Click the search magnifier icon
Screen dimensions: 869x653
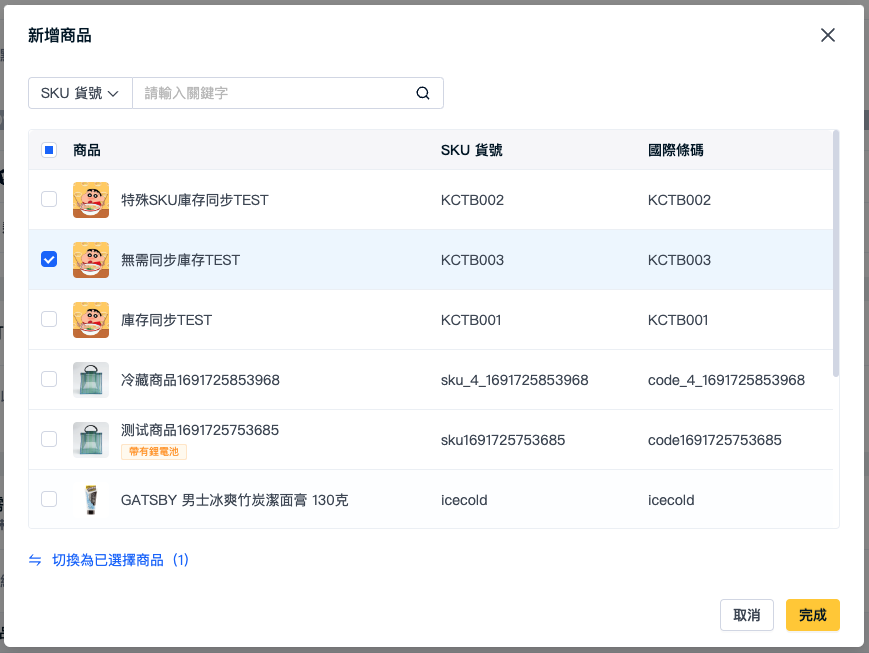pyautogui.click(x=423, y=93)
